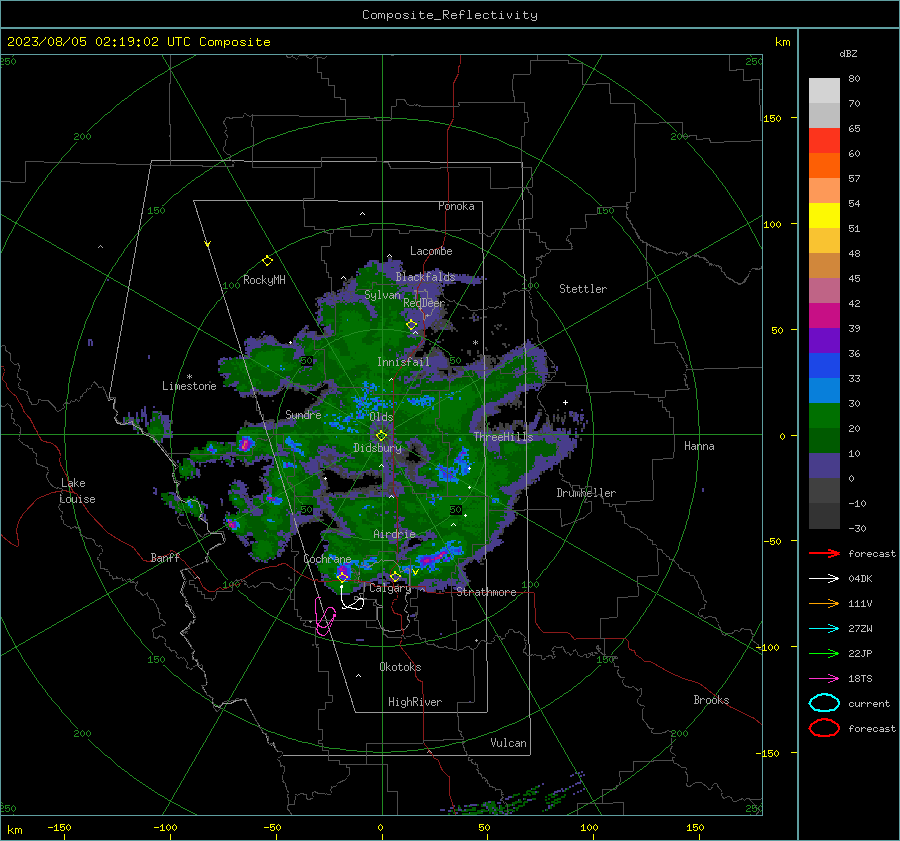Click the Sundre town label
This screenshot has height=841, width=900.
pos(303,414)
